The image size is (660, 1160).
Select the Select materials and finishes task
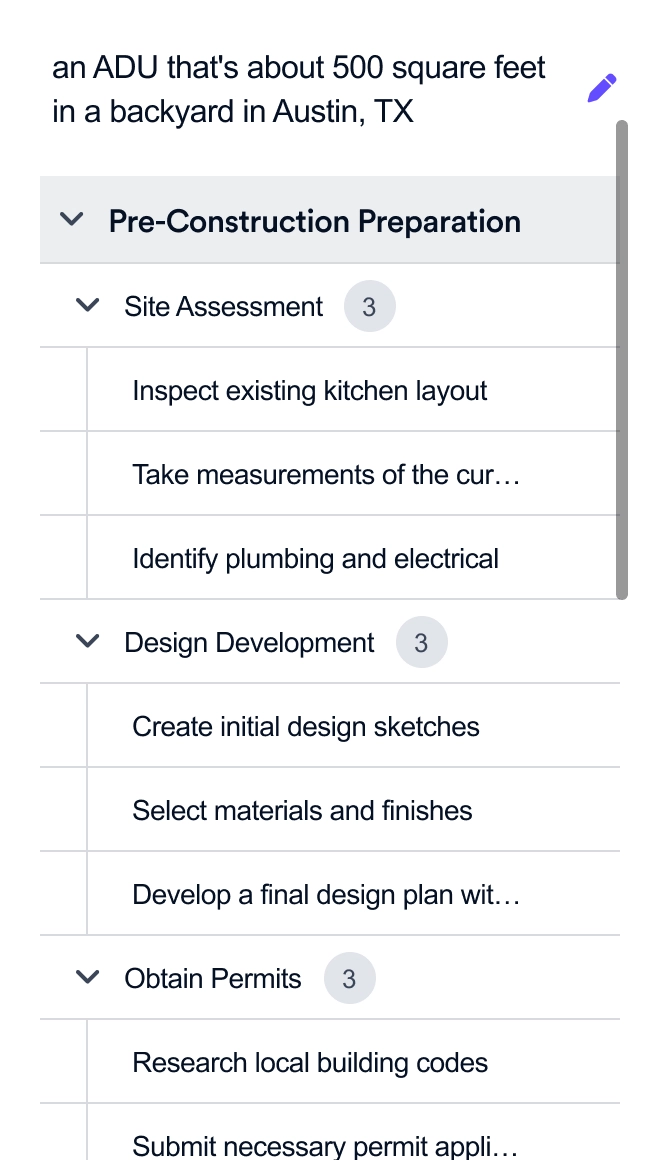point(302,810)
